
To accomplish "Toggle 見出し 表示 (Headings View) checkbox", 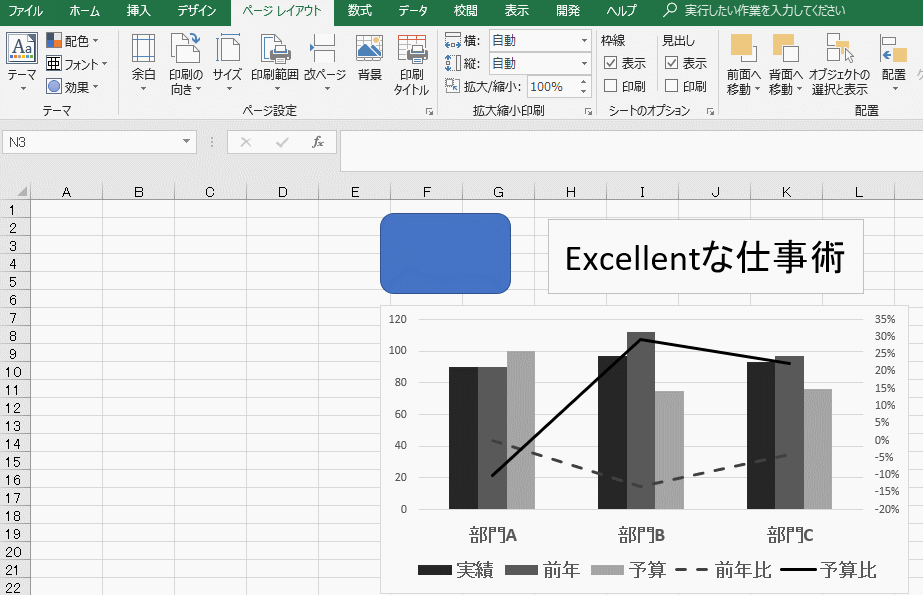I will pos(672,63).
